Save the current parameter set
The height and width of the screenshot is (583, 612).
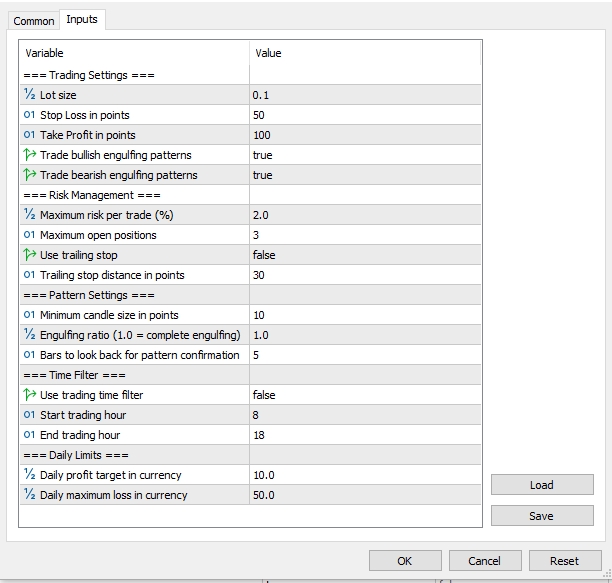point(542,516)
